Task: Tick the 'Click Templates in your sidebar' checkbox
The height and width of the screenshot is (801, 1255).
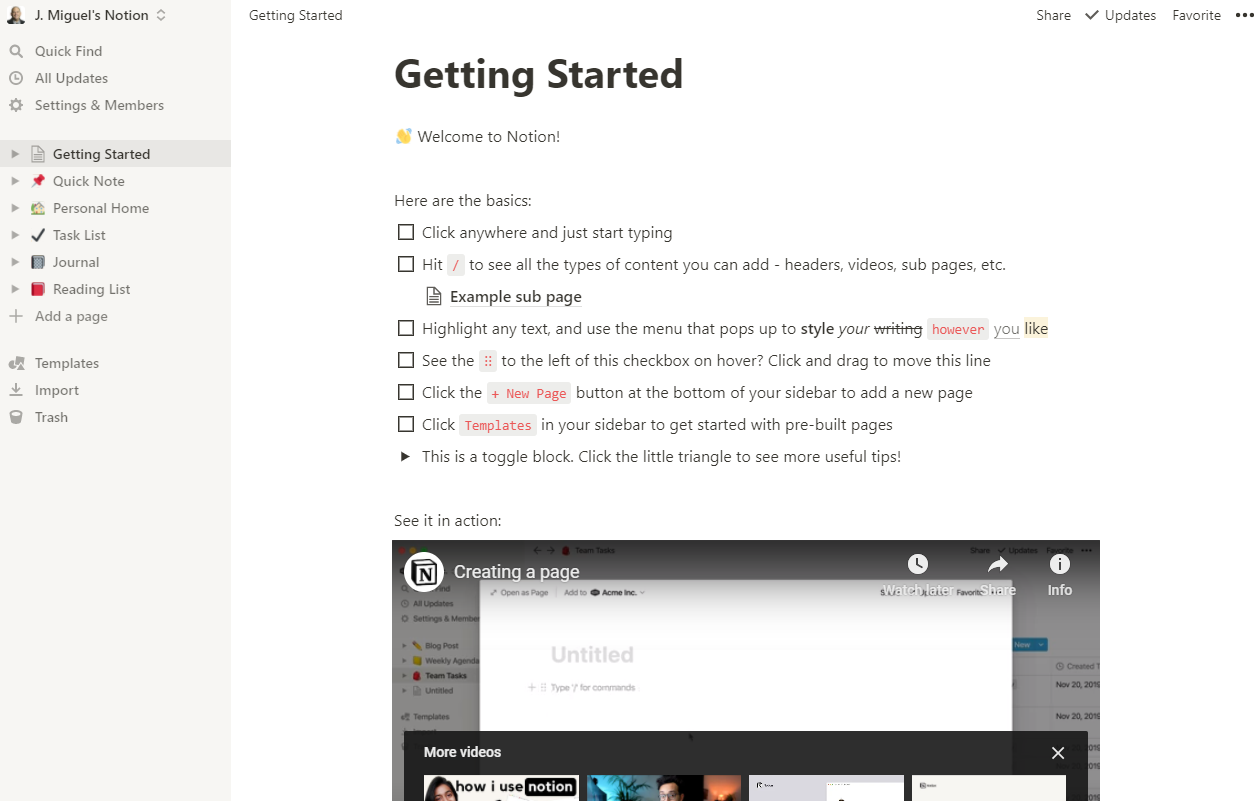Action: click(x=406, y=425)
